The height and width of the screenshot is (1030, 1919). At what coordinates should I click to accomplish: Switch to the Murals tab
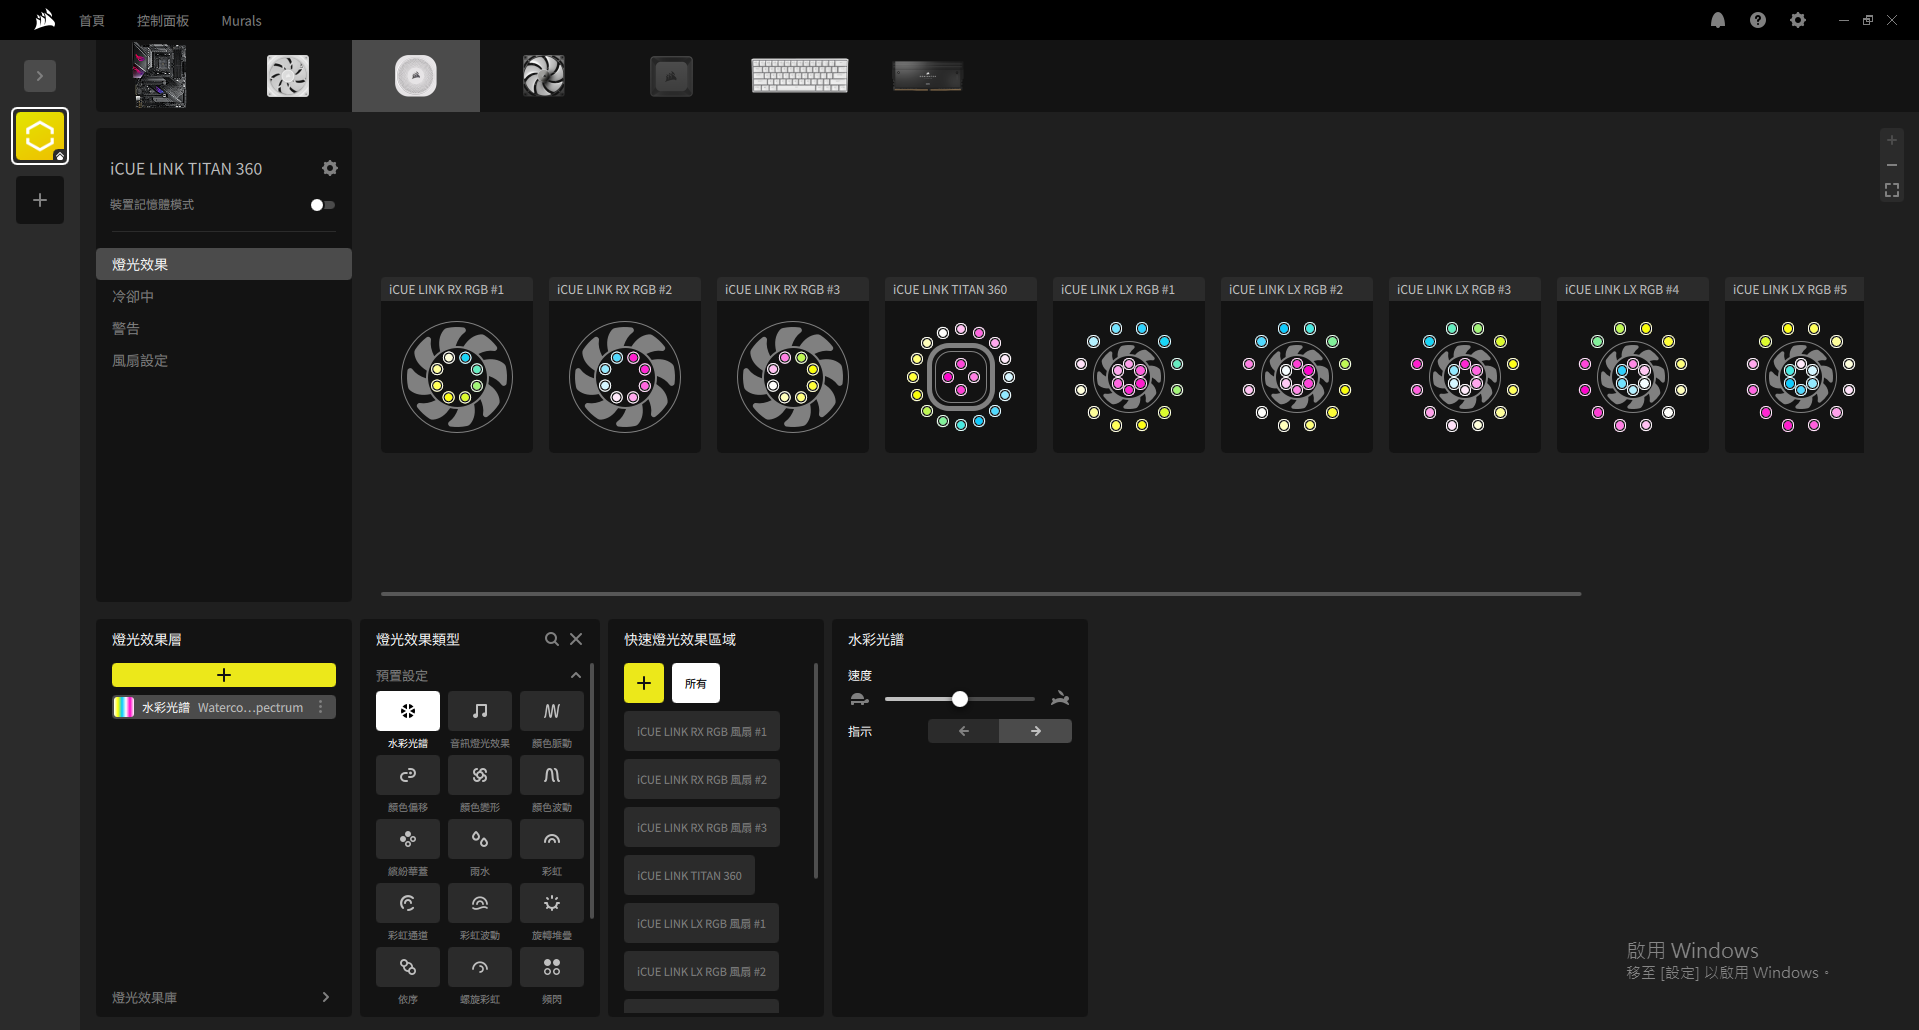(x=241, y=21)
